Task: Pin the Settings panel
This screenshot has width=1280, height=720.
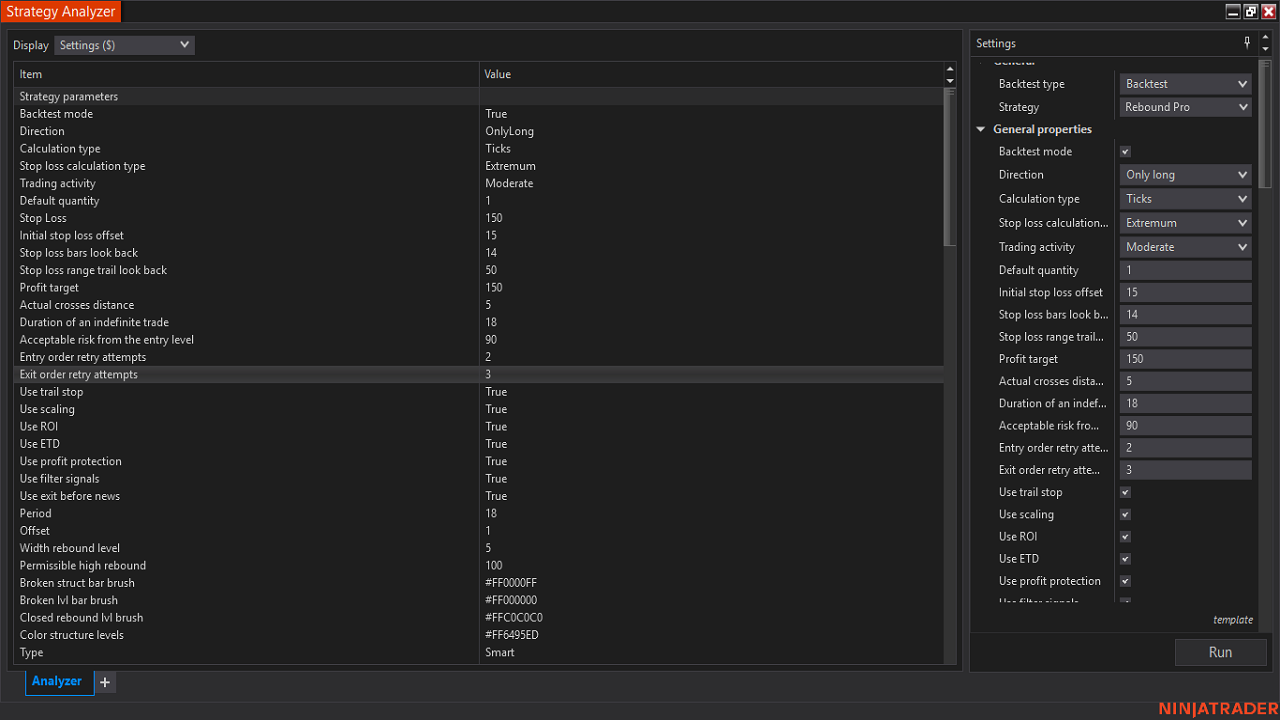Action: (x=1247, y=43)
